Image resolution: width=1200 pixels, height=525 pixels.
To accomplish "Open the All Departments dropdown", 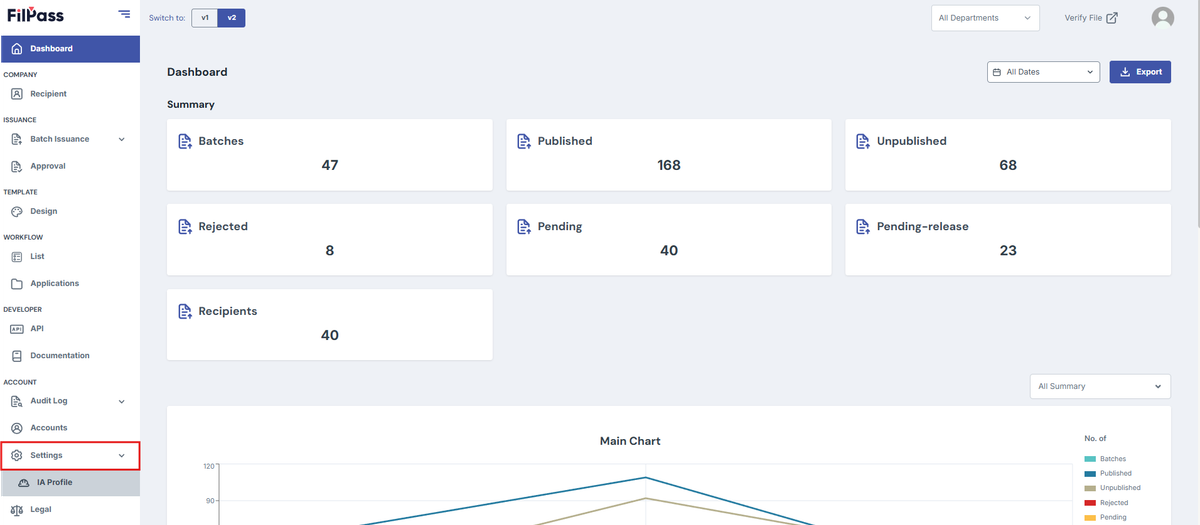I will [x=985, y=18].
